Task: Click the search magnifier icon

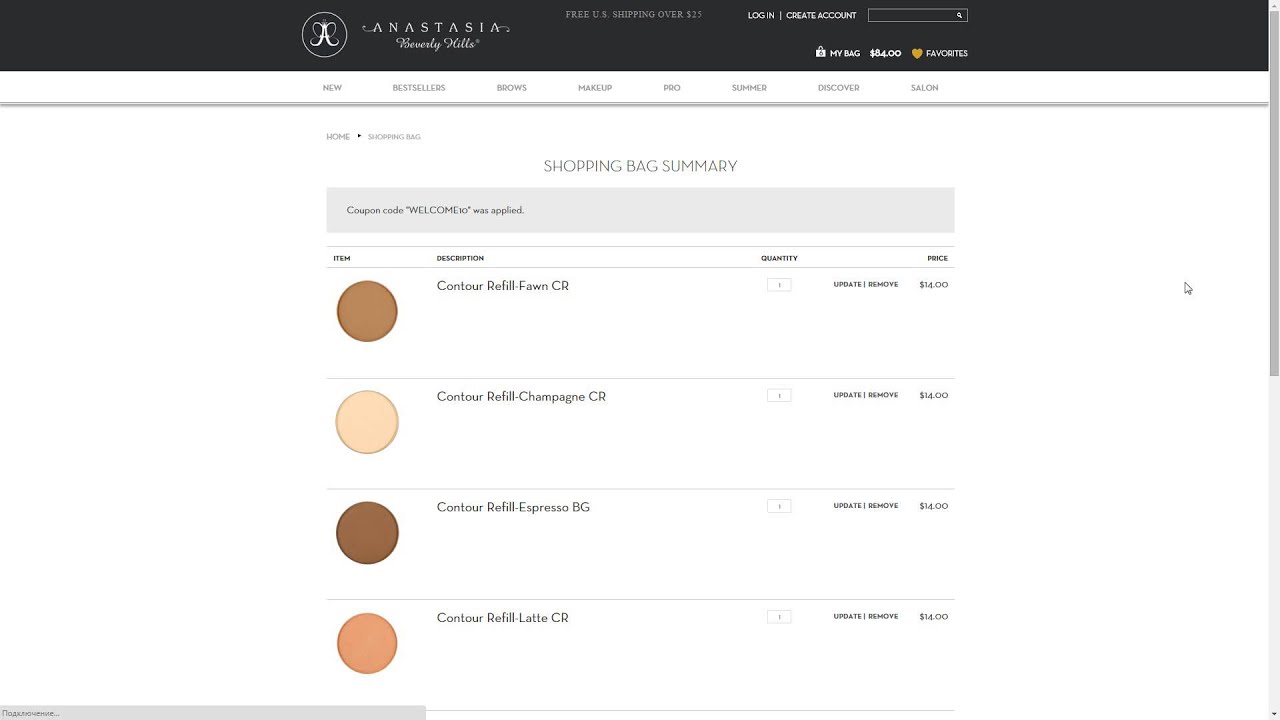Action: (959, 15)
